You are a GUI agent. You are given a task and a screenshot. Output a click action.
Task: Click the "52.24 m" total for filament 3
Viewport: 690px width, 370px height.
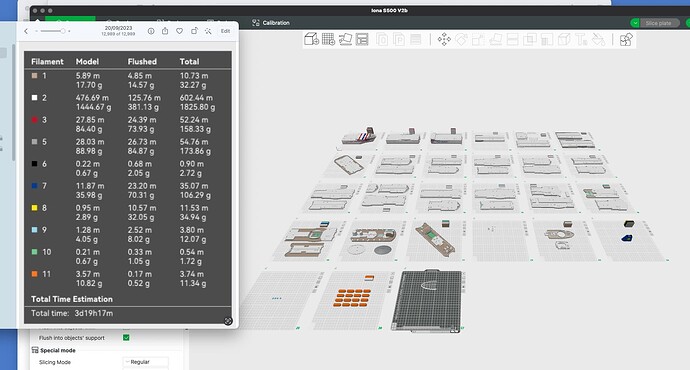(194, 120)
